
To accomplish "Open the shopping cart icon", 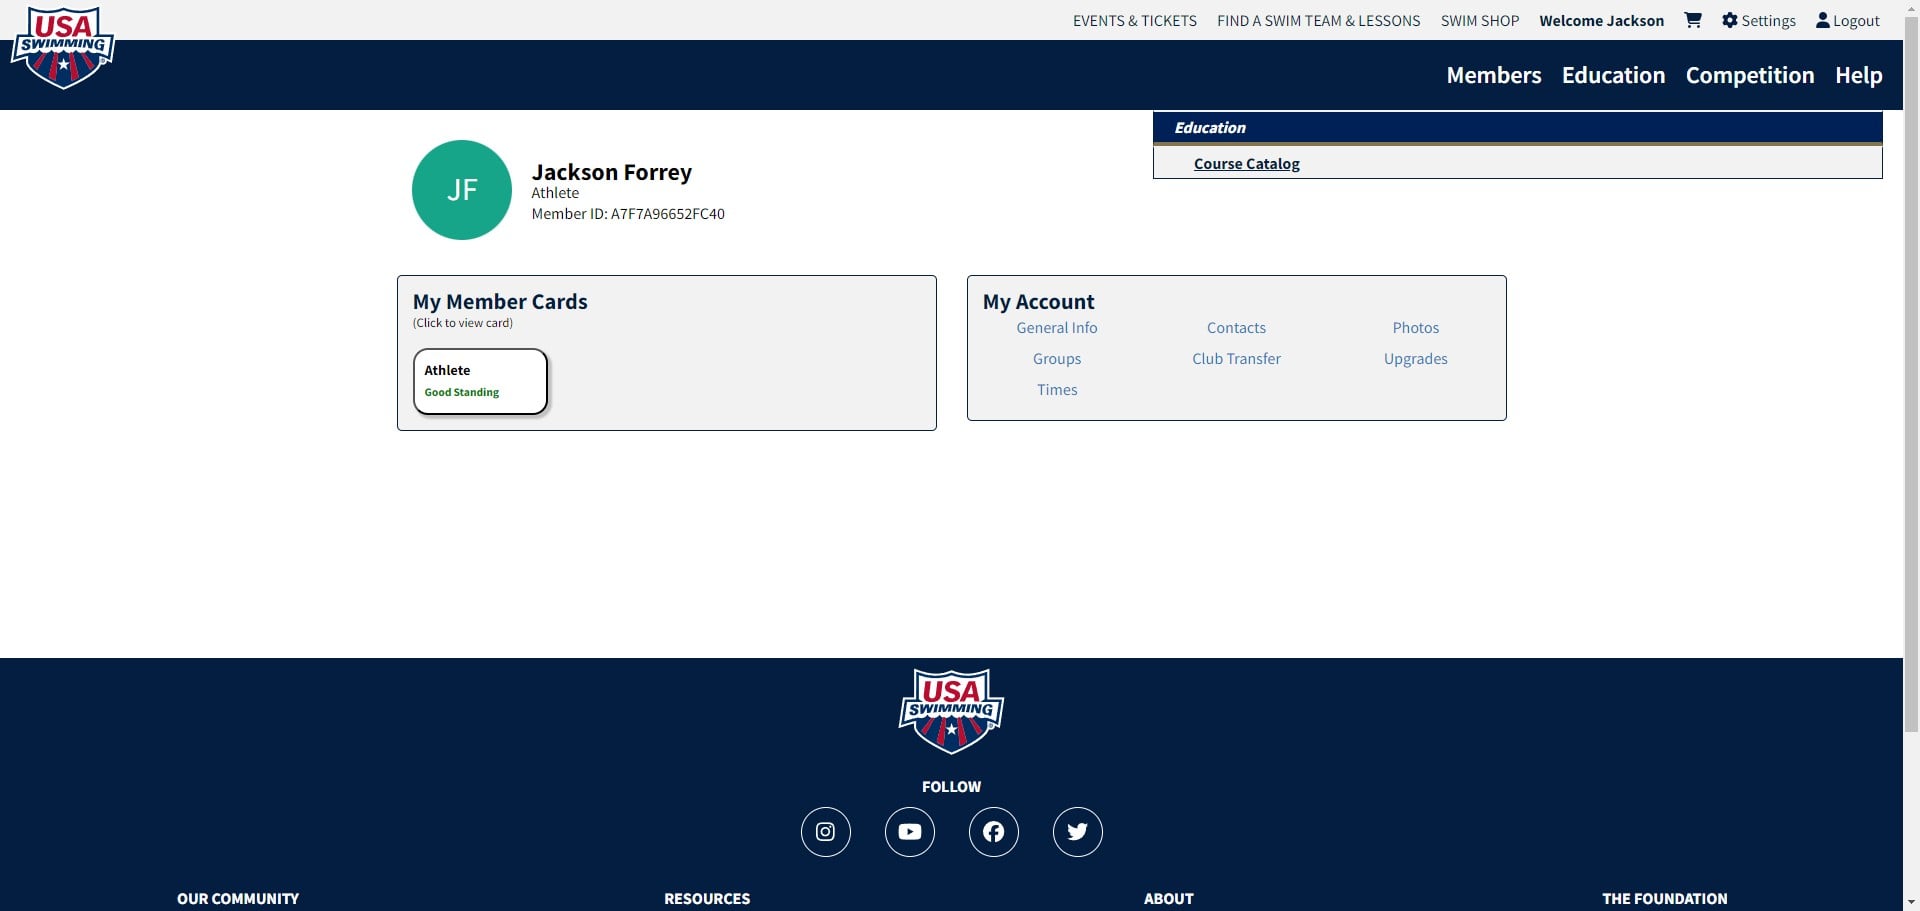I will click(x=1692, y=20).
